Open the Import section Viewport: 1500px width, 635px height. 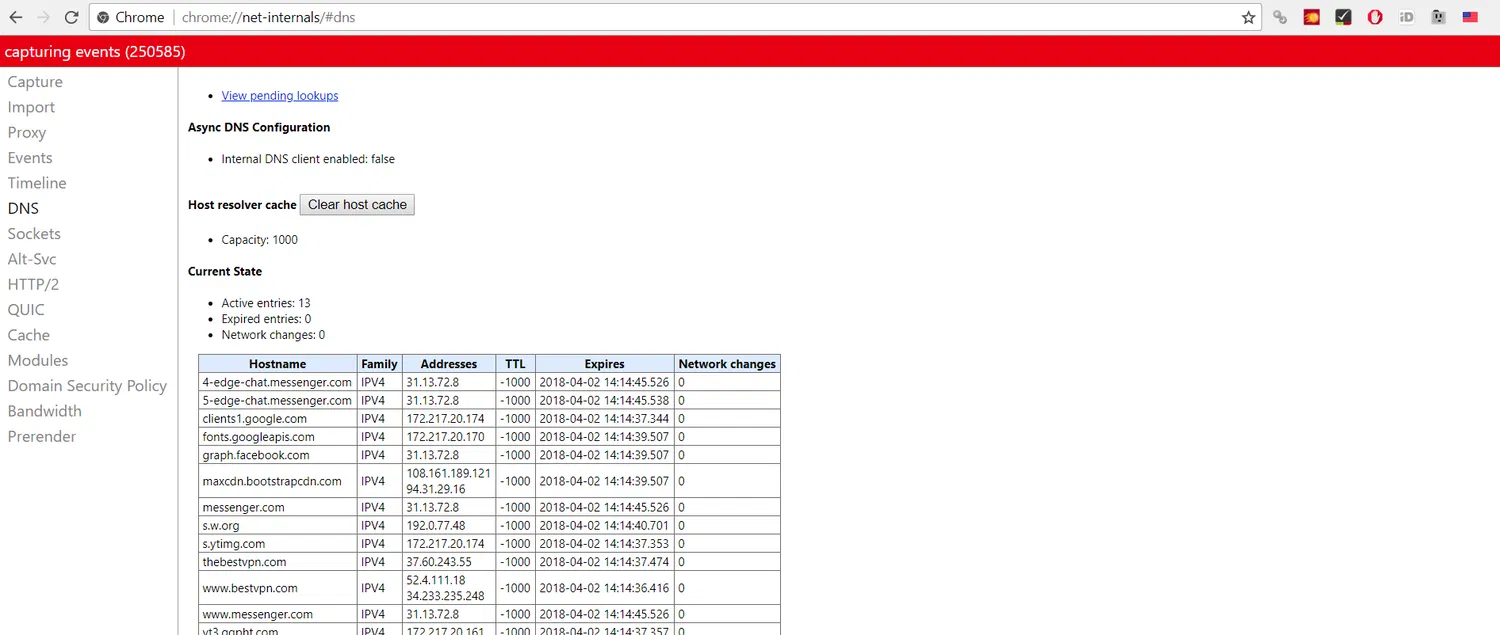point(31,107)
